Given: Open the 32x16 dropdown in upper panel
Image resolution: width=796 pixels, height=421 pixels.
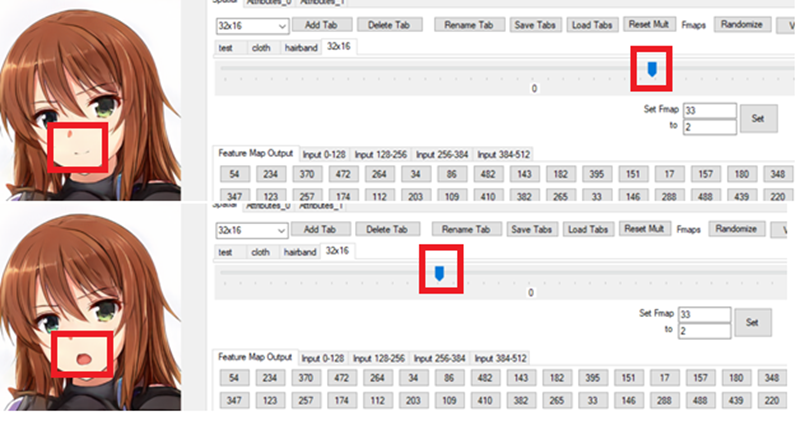Looking at the screenshot, I should click(252, 26).
